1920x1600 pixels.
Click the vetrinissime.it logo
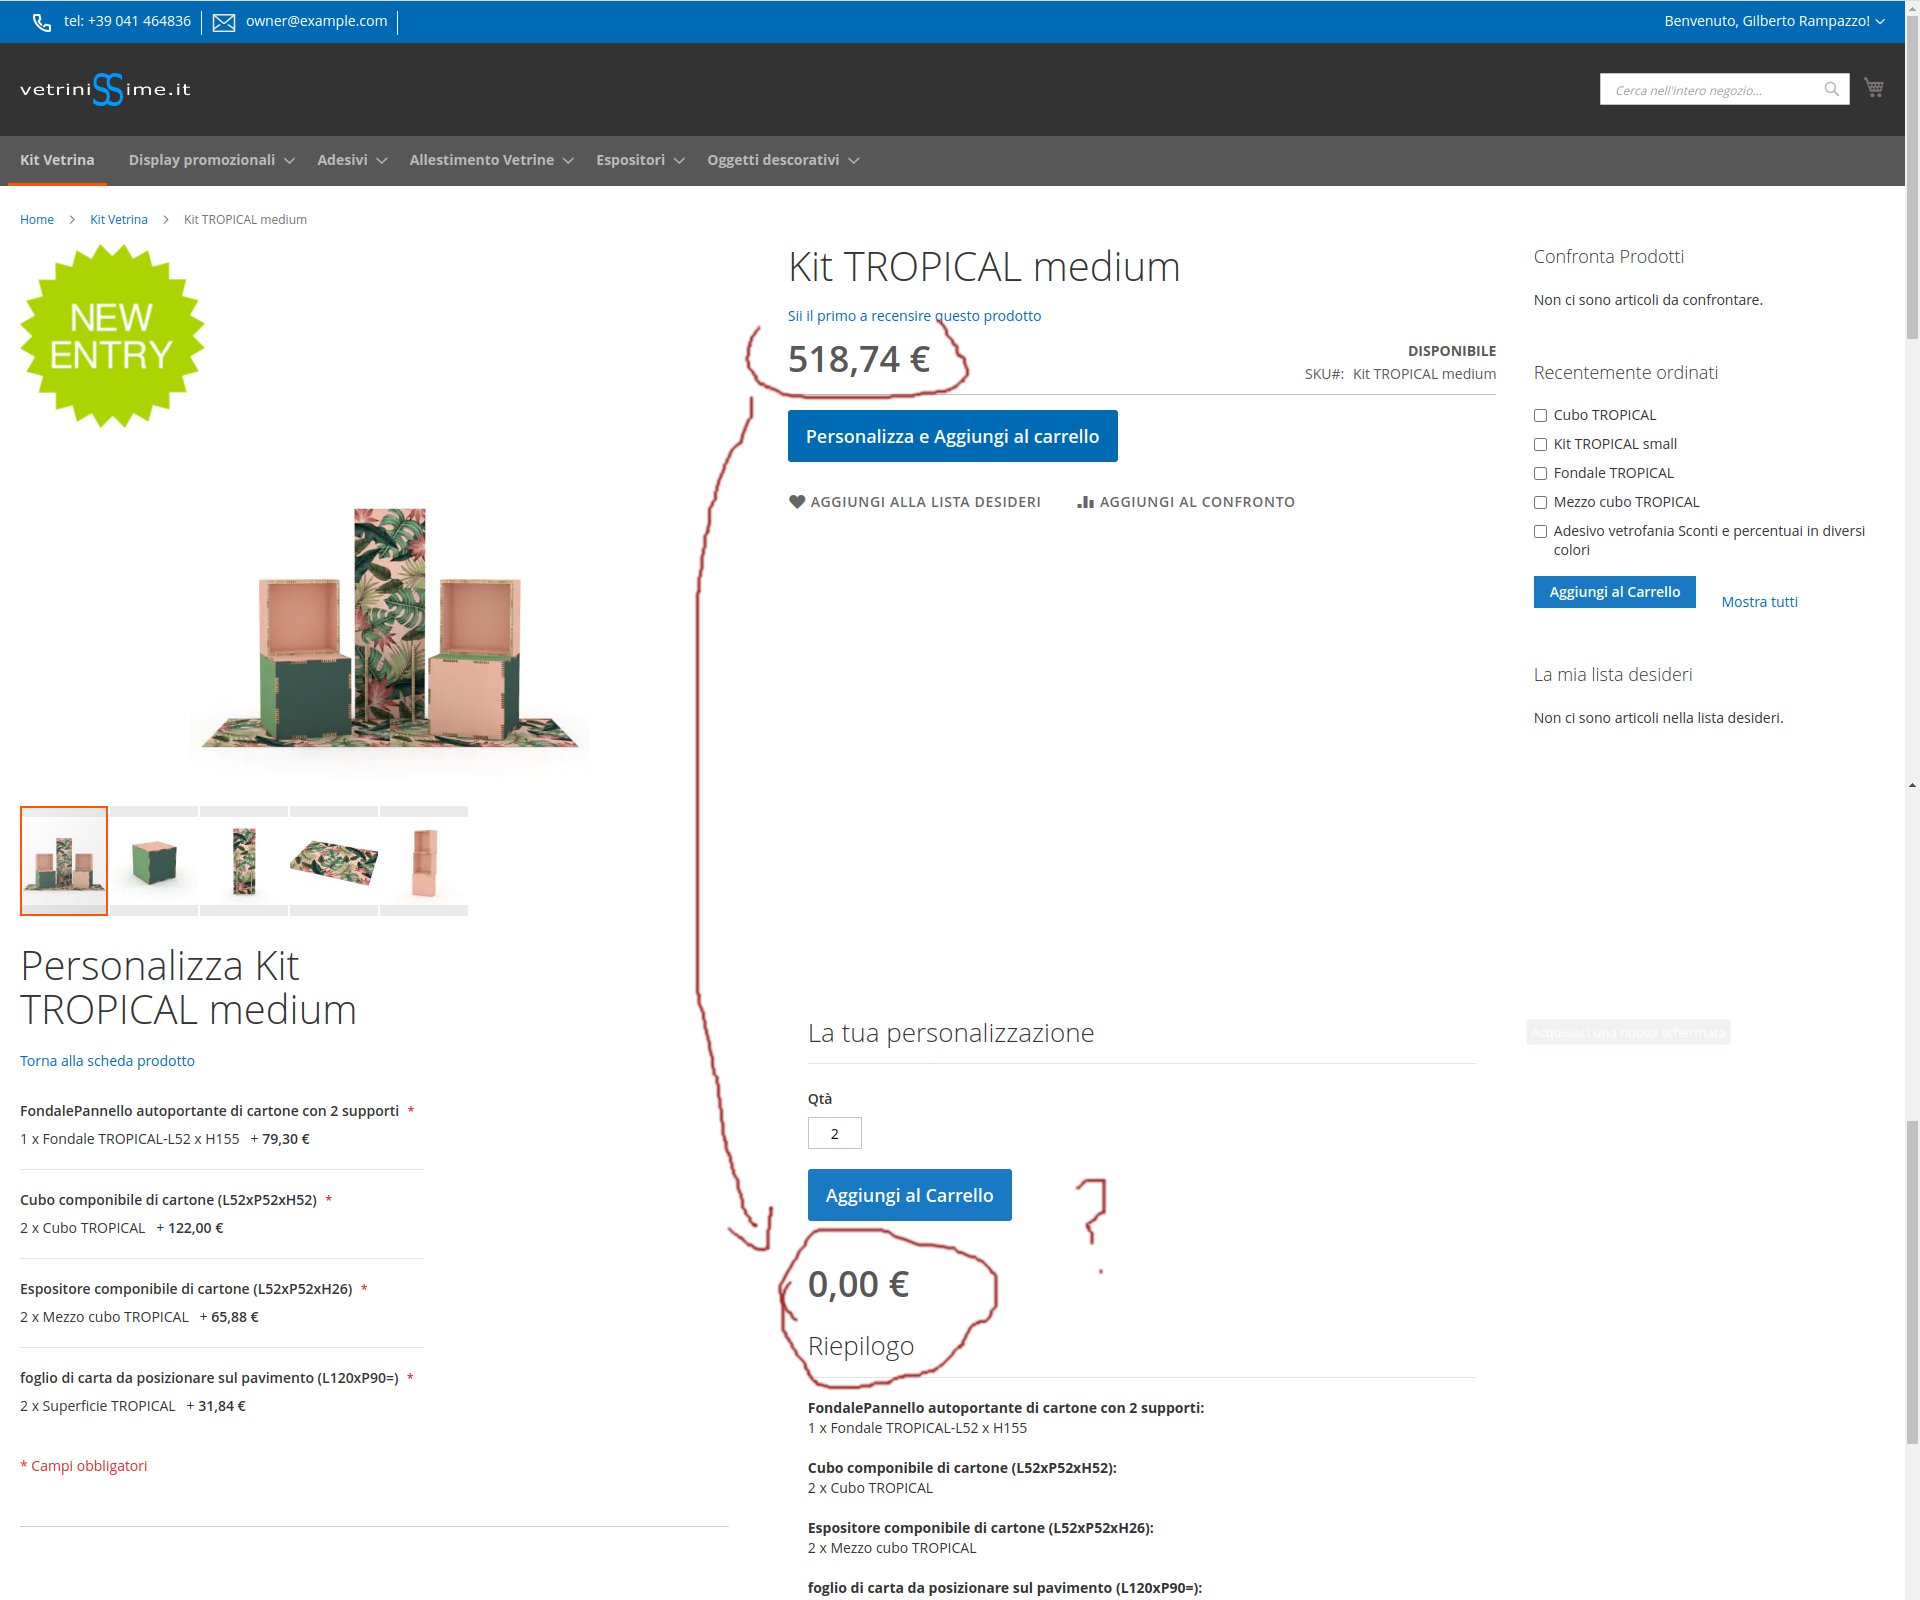click(105, 89)
